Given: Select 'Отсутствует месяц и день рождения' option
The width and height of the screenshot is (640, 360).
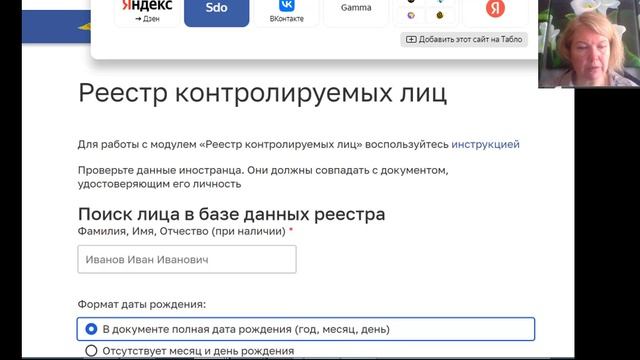Looking at the screenshot, I should point(190,351).
